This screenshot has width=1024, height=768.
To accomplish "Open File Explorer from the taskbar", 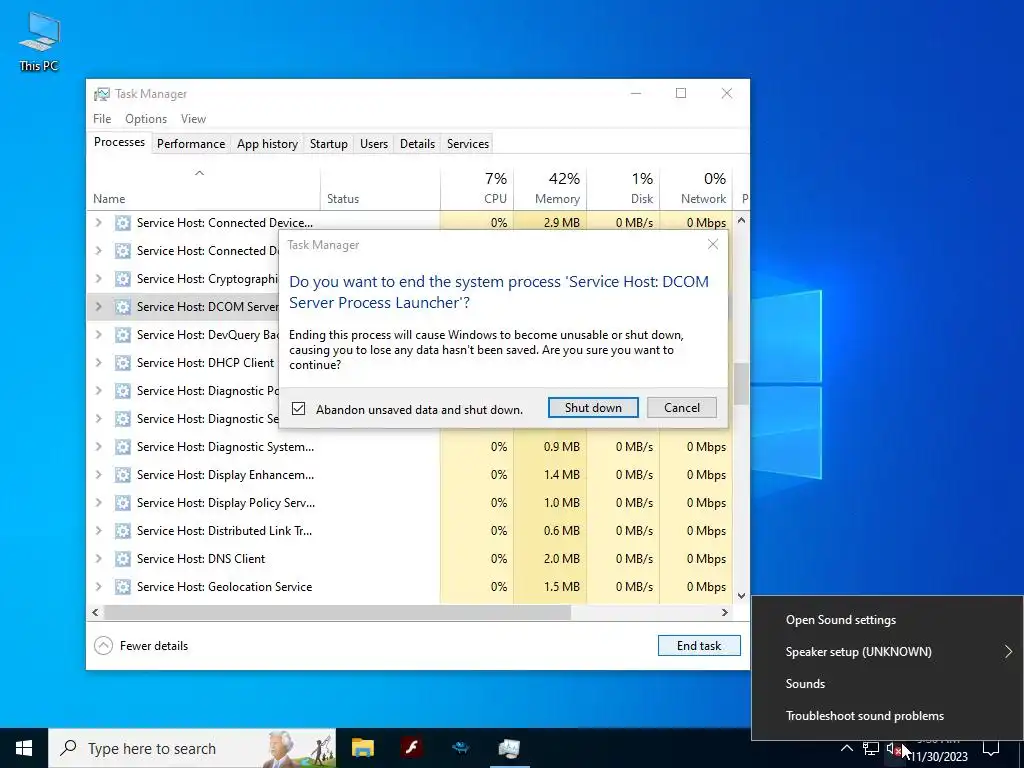I will (362, 748).
